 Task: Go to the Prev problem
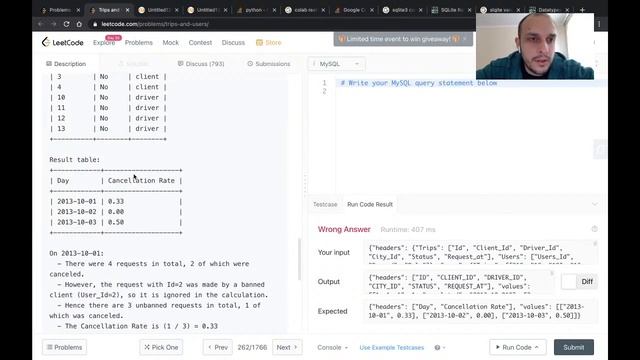coord(218,347)
